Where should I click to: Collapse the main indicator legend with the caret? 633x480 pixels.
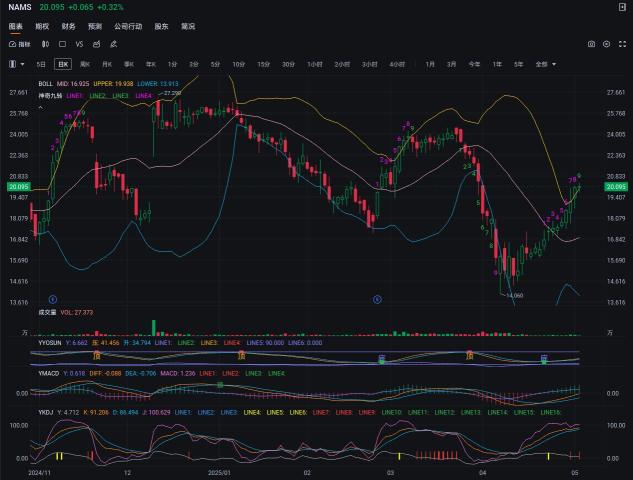40,108
